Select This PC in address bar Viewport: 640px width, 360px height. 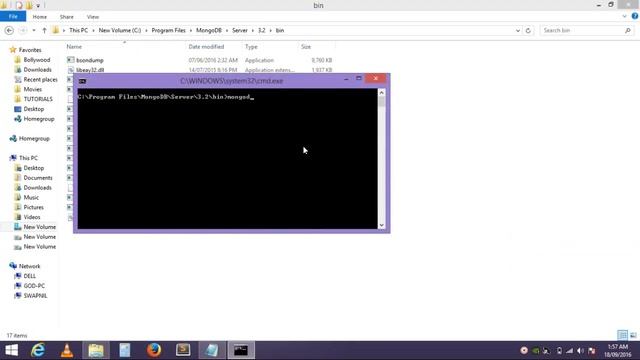78,31
